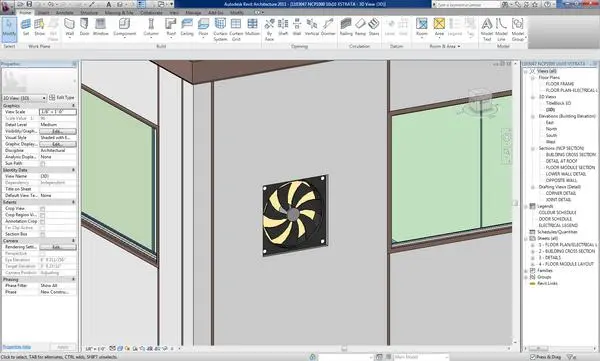The width and height of the screenshot is (600, 361).
Task: Select the Stairs tool
Action: pyautogui.click(x=374, y=28)
